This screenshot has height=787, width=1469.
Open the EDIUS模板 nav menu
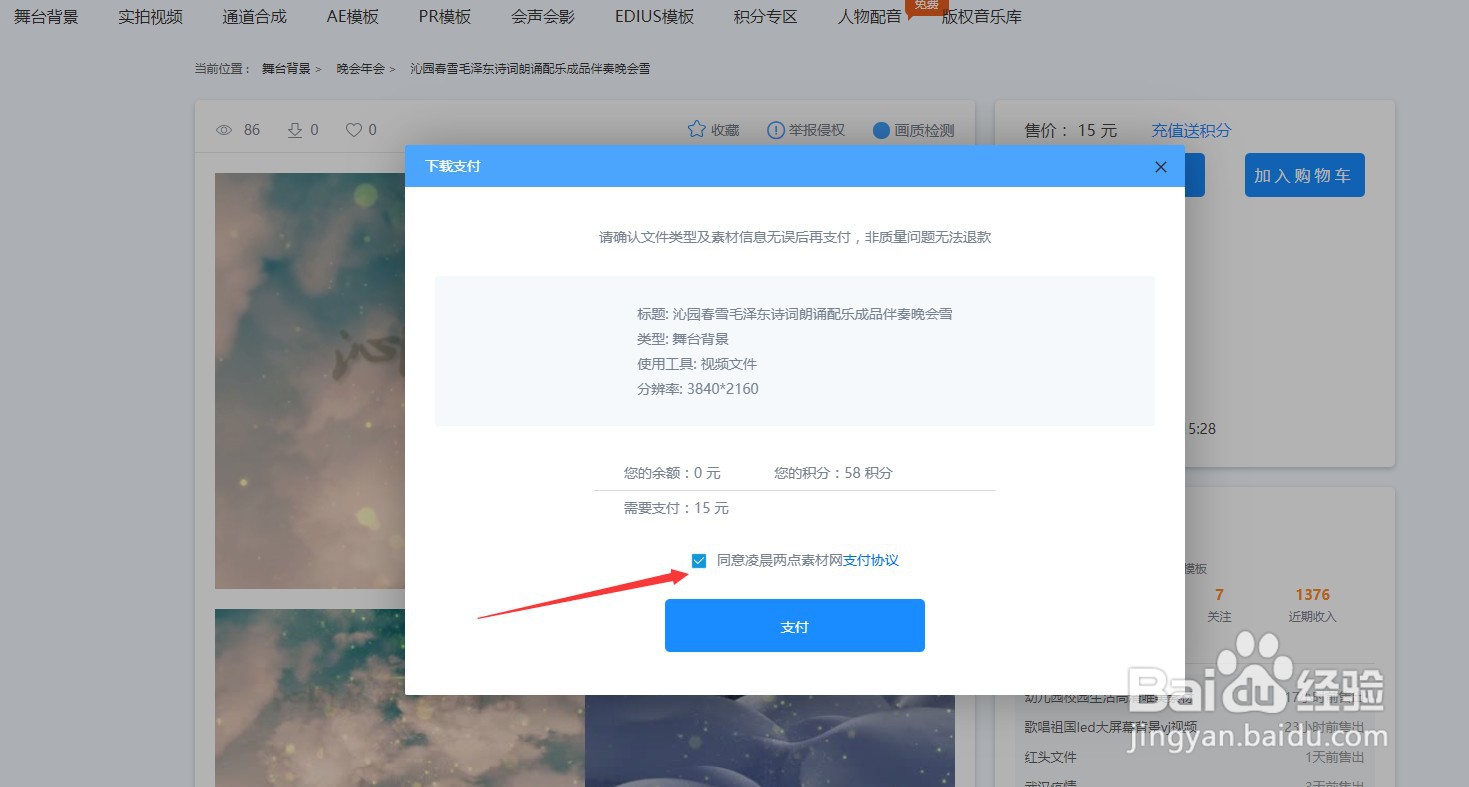[654, 17]
